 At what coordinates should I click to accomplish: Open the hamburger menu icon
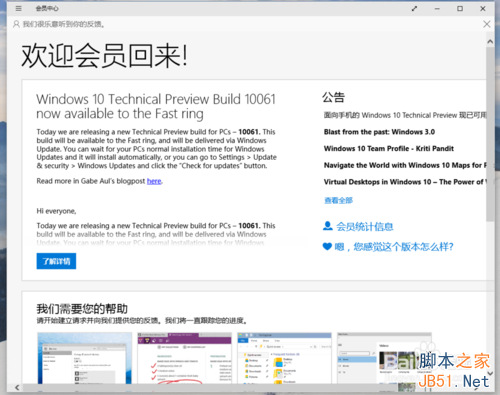tap(19, 9)
